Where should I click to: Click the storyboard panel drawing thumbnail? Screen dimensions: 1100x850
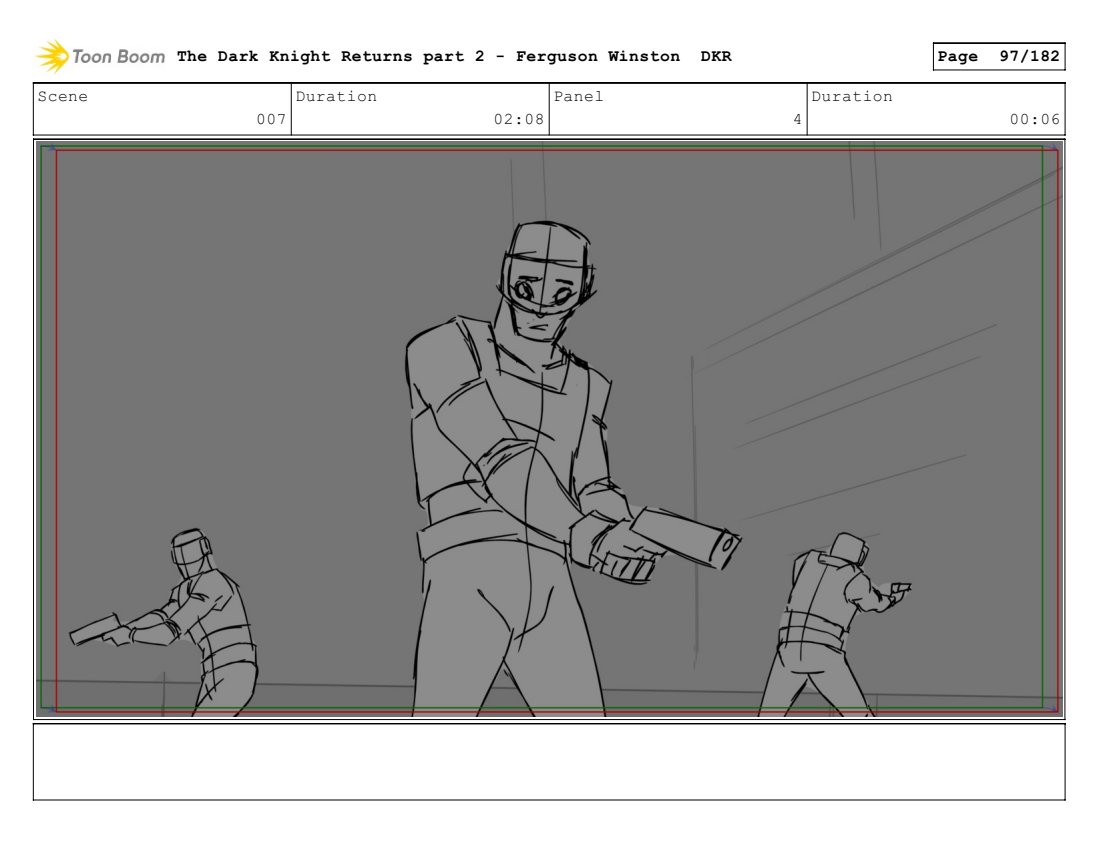pyautogui.click(x=549, y=429)
